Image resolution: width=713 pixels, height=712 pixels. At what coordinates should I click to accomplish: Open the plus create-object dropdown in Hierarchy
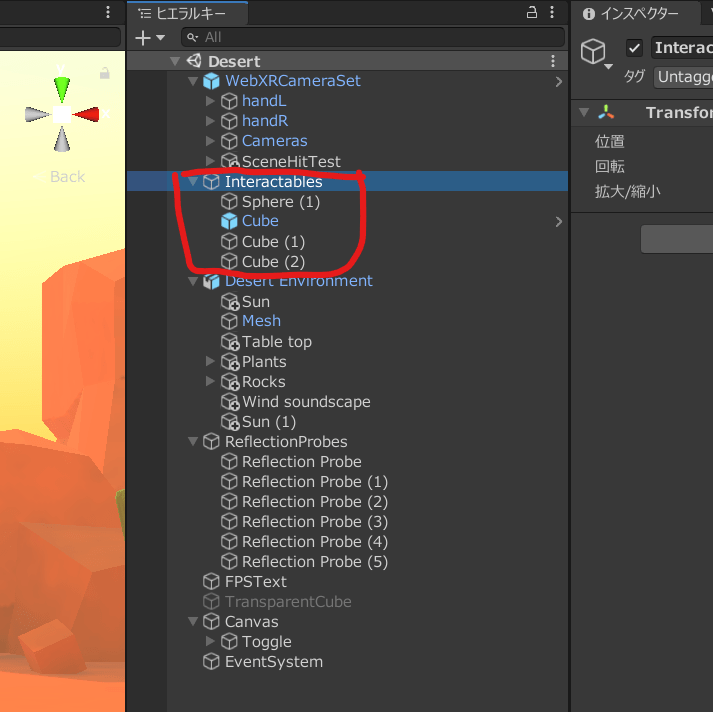pyautogui.click(x=150, y=37)
